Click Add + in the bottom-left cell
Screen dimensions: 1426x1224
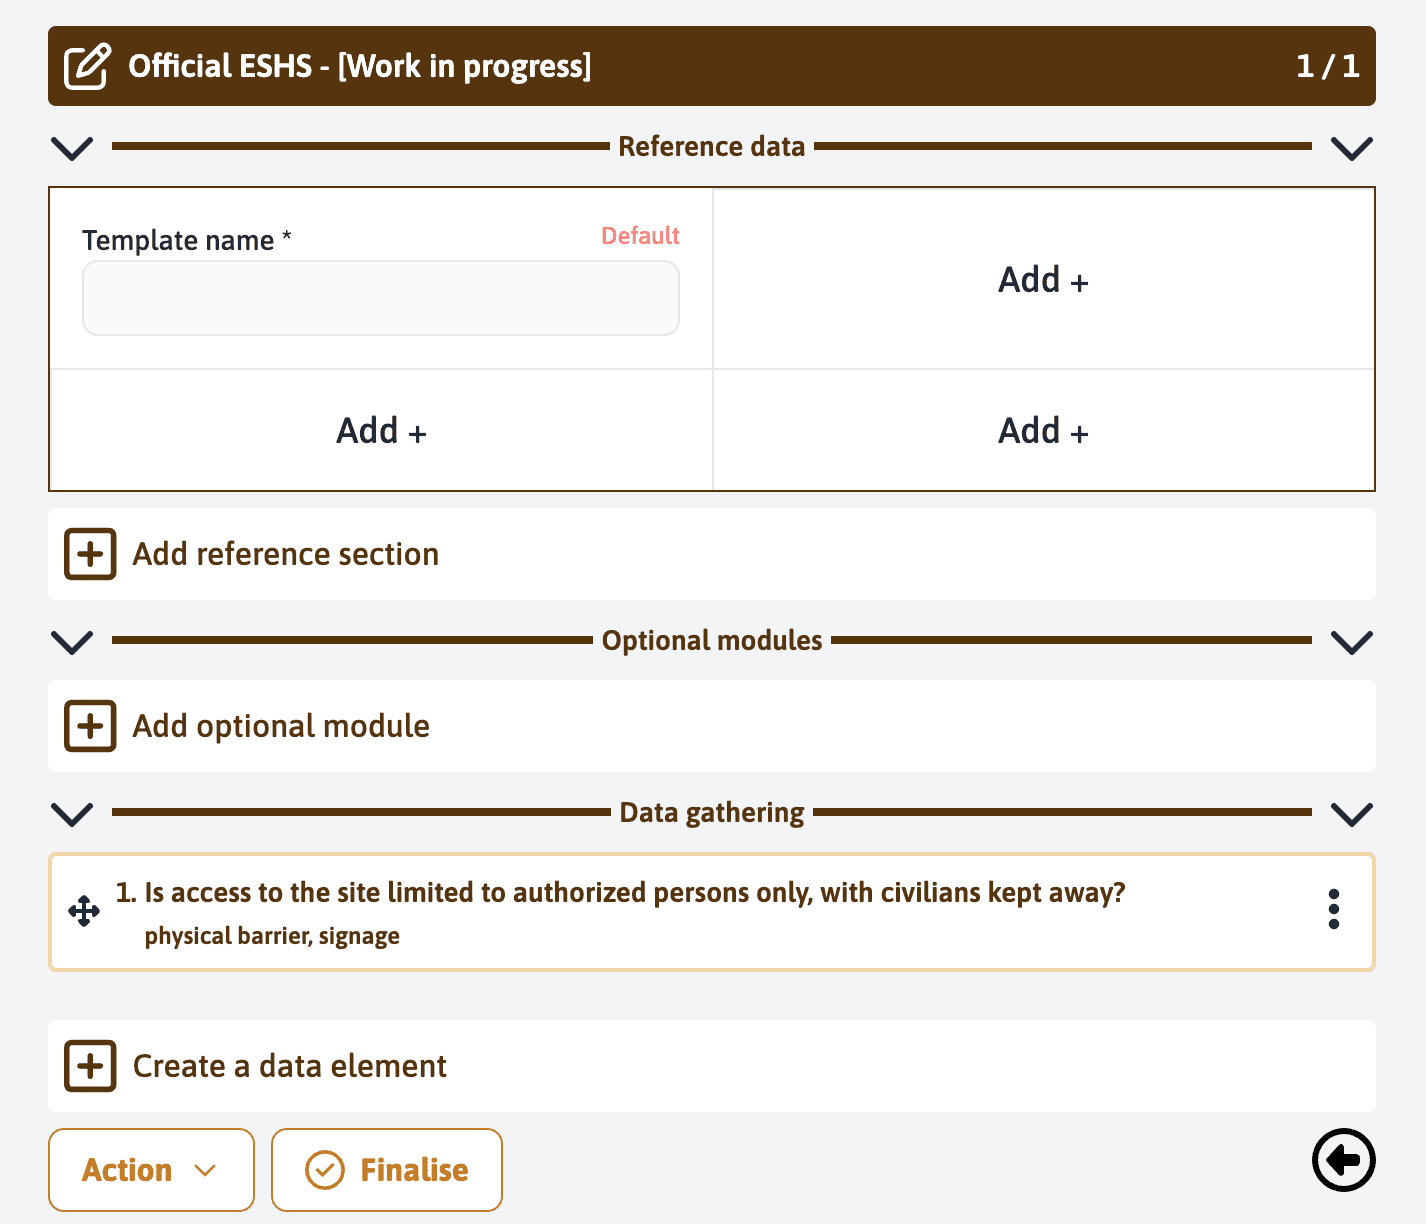click(381, 431)
